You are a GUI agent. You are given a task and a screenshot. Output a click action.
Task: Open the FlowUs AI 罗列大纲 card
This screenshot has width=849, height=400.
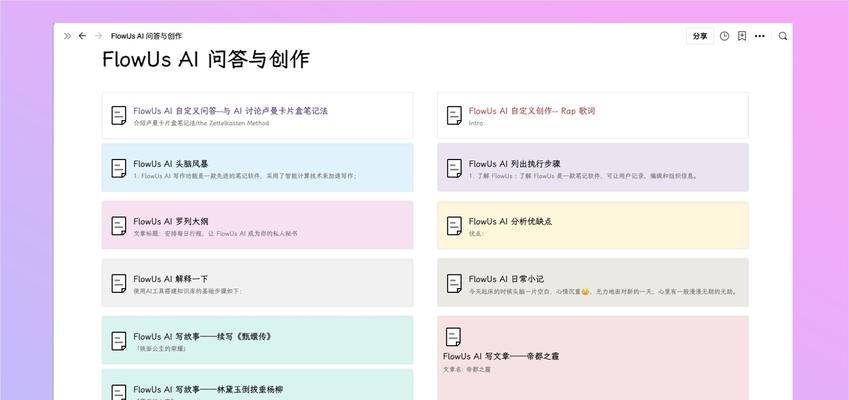[x=257, y=225]
